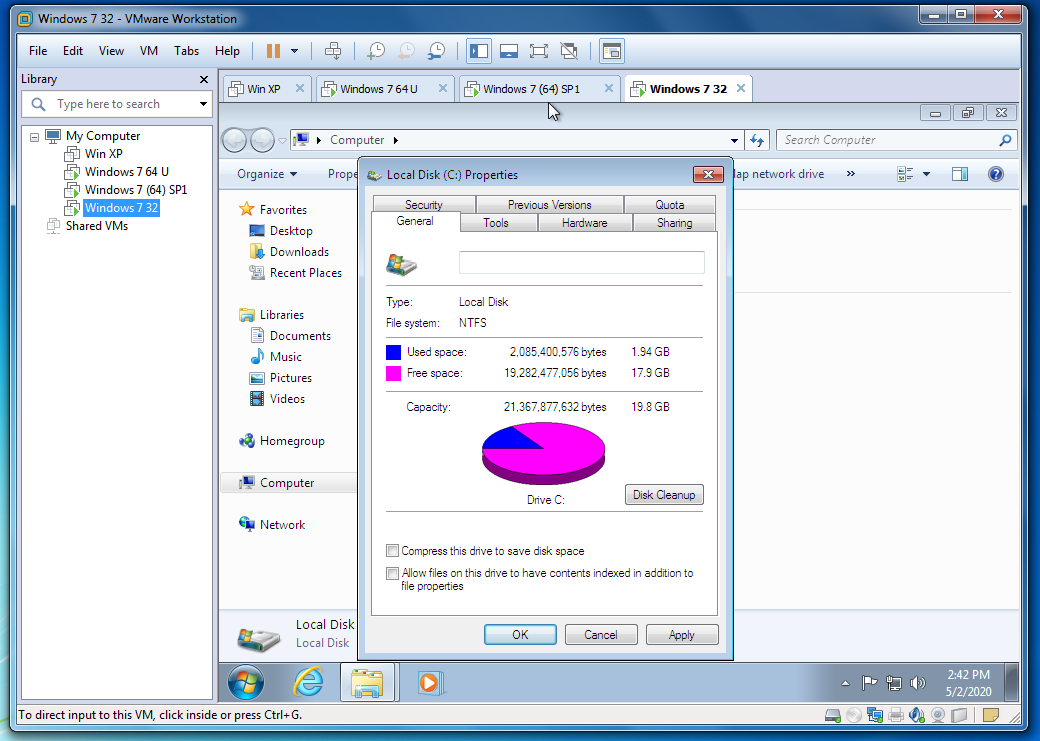Open the View menu
1040x741 pixels.
[111, 51]
